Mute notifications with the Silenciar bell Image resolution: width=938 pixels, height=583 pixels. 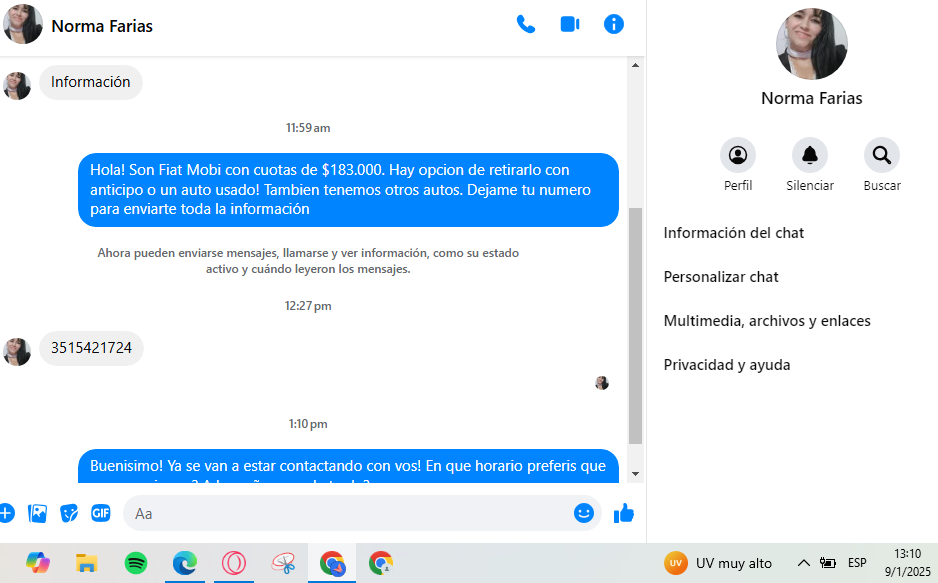click(x=810, y=155)
